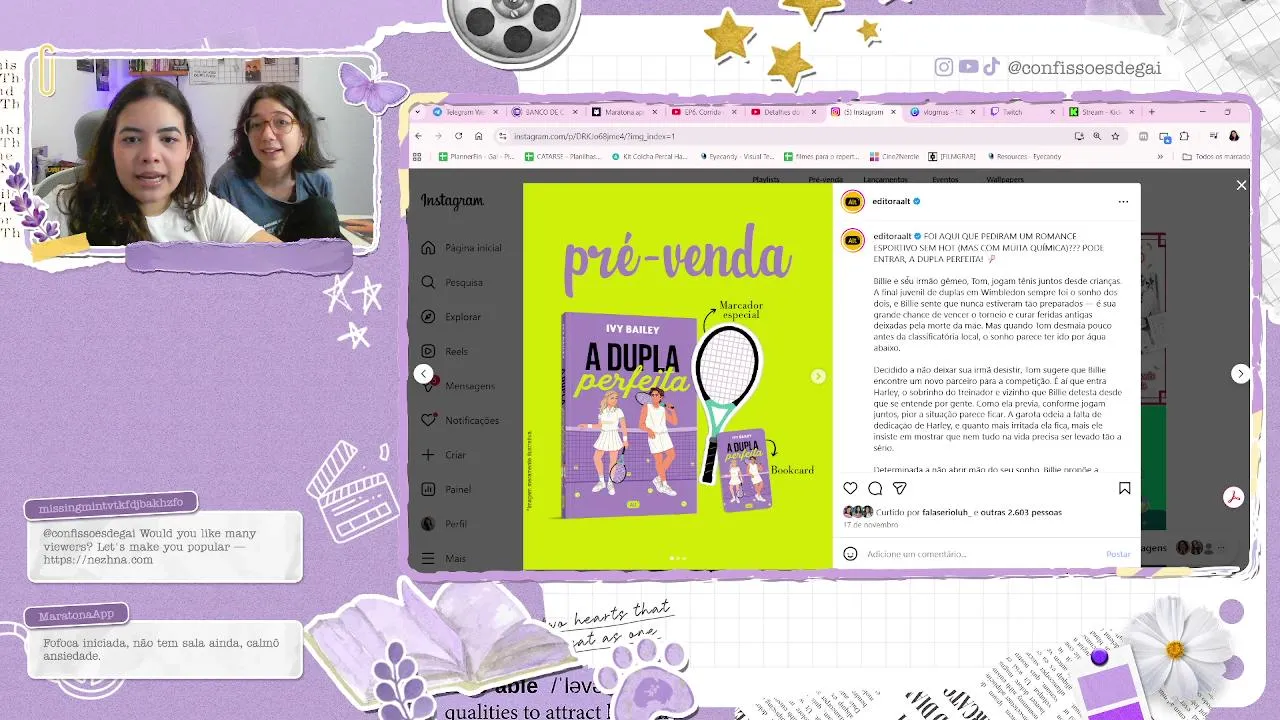This screenshot has width=1280, height=720.
Task: Open [FILMGRAB] bookmark
Action: point(952,156)
